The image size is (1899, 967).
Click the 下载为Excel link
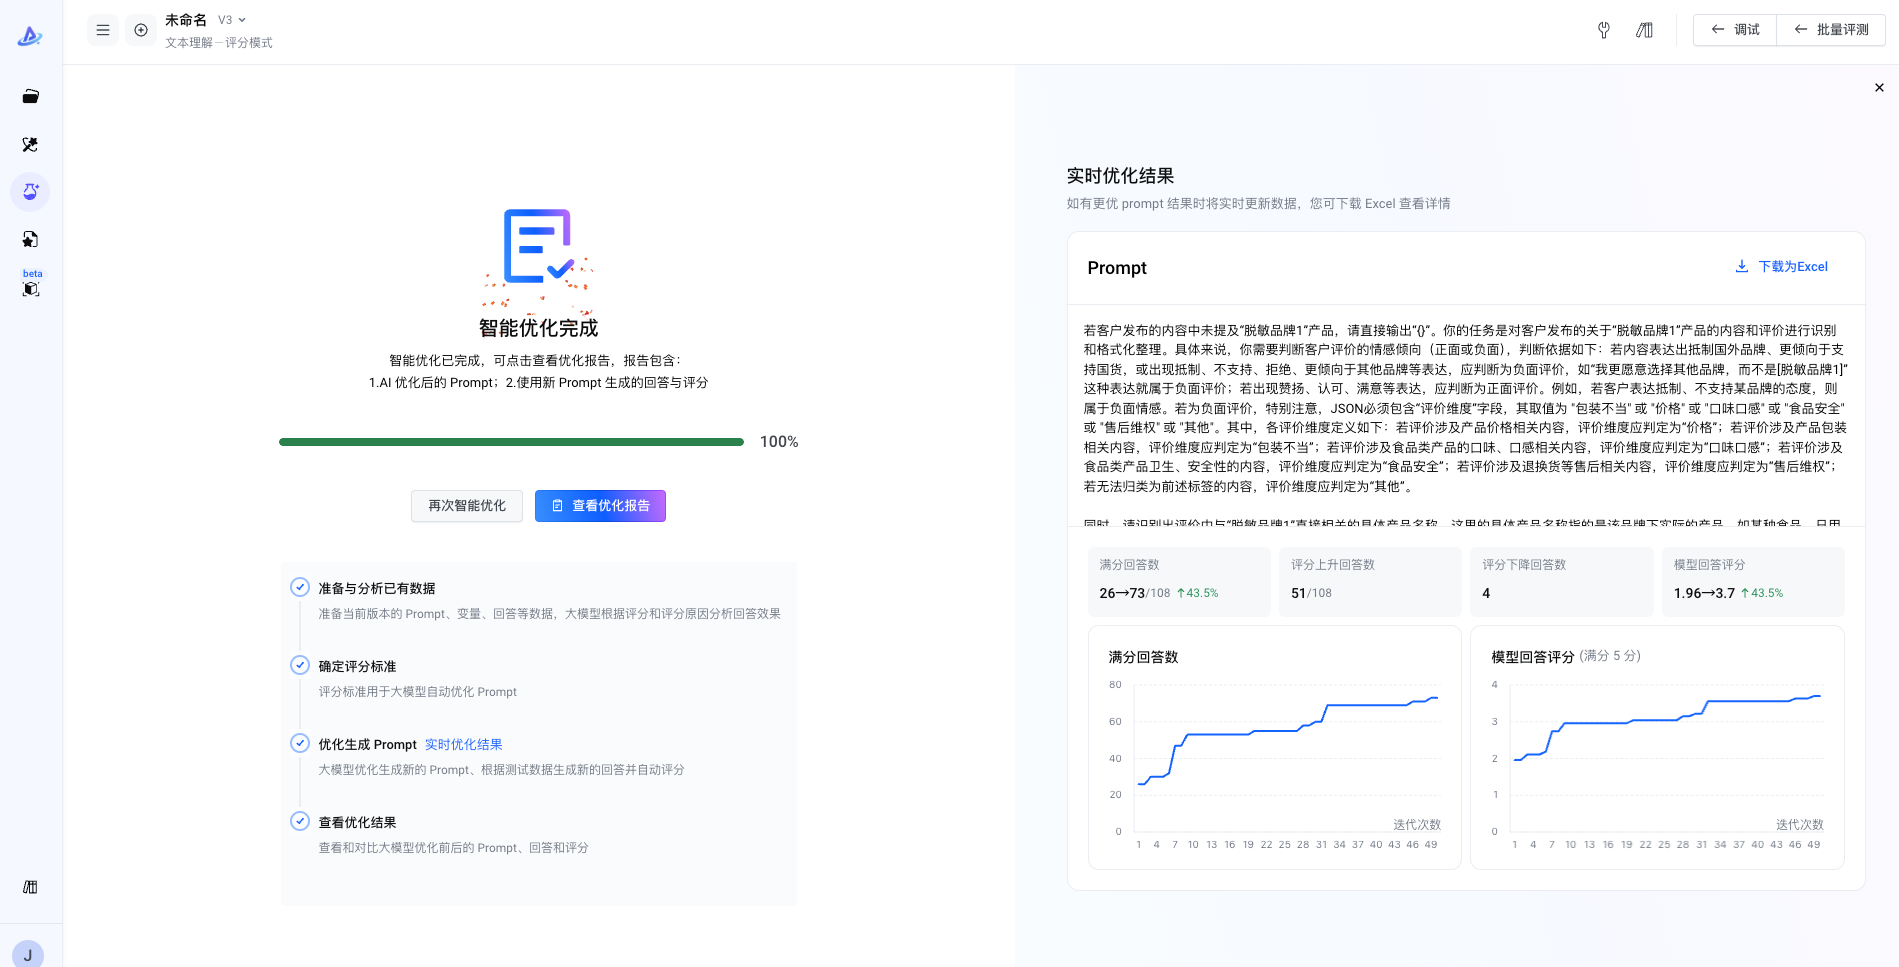click(1793, 267)
